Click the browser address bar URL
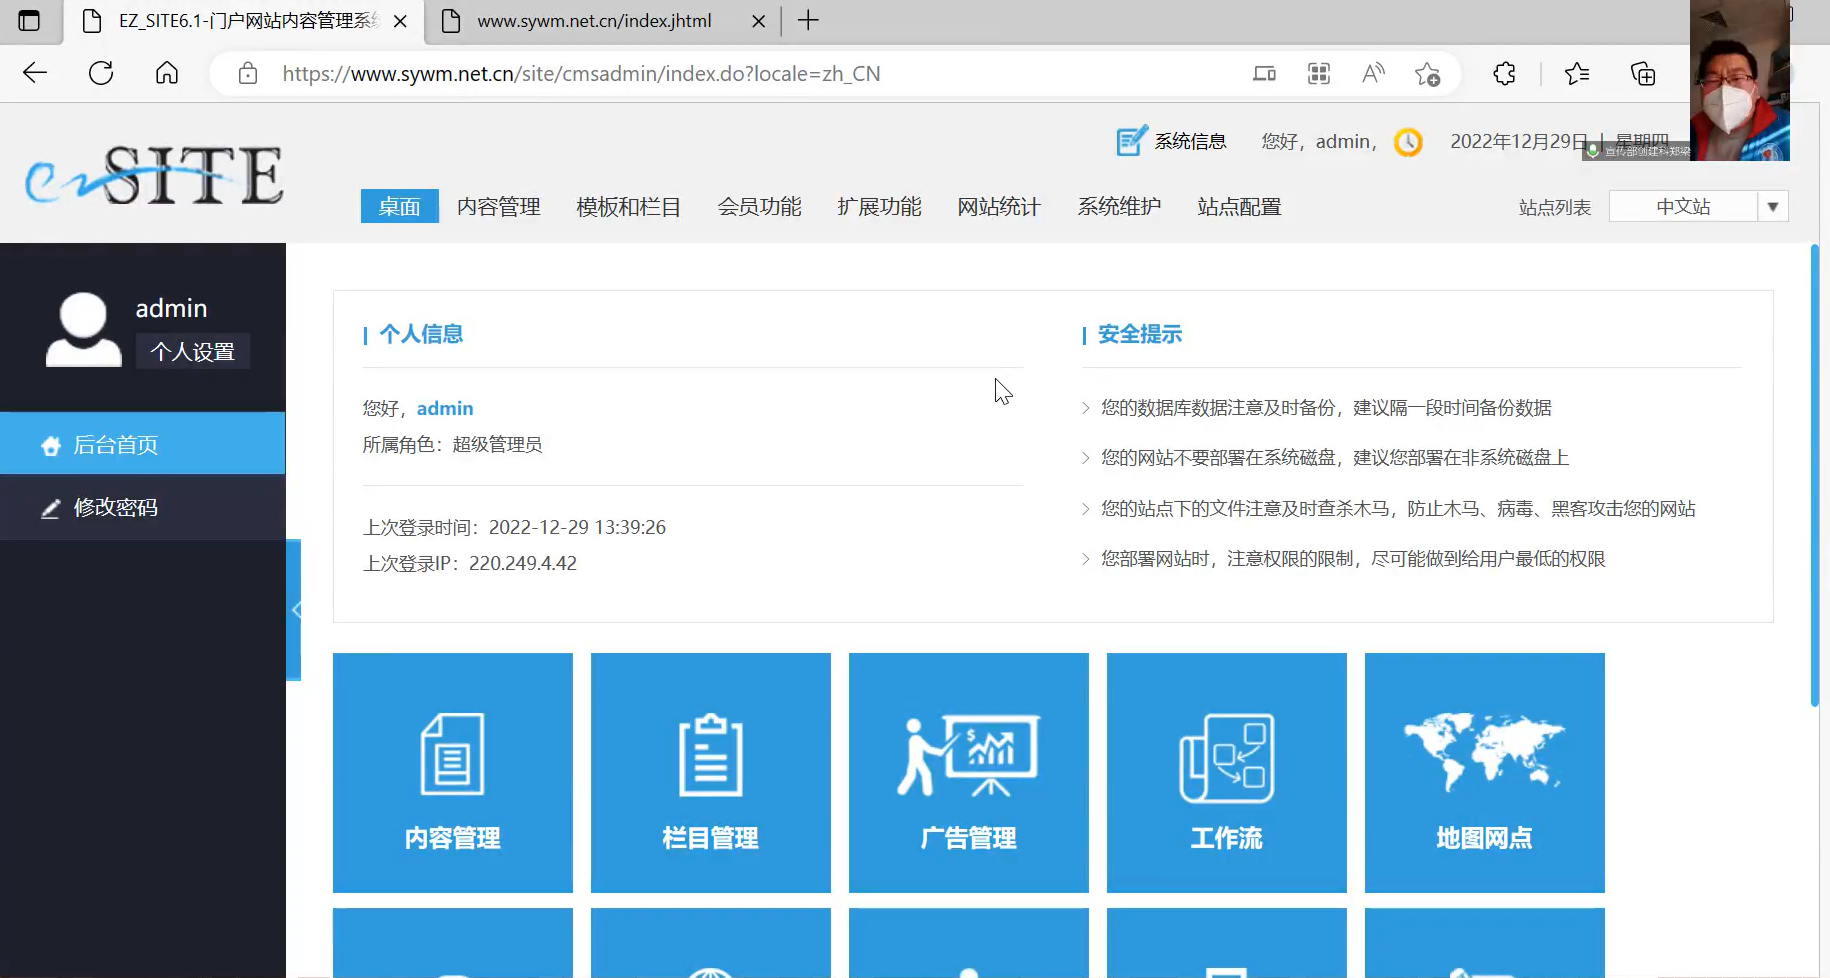Screen dimensions: 1830x978 coord(581,74)
